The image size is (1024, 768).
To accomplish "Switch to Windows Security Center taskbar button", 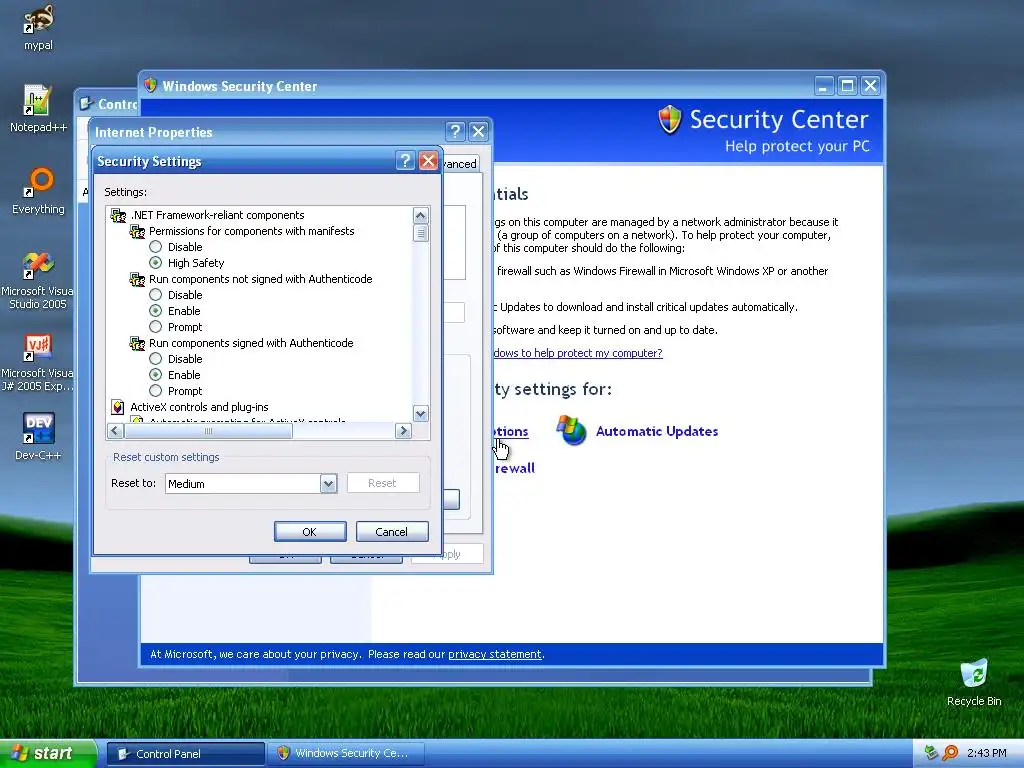I will click(346, 754).
